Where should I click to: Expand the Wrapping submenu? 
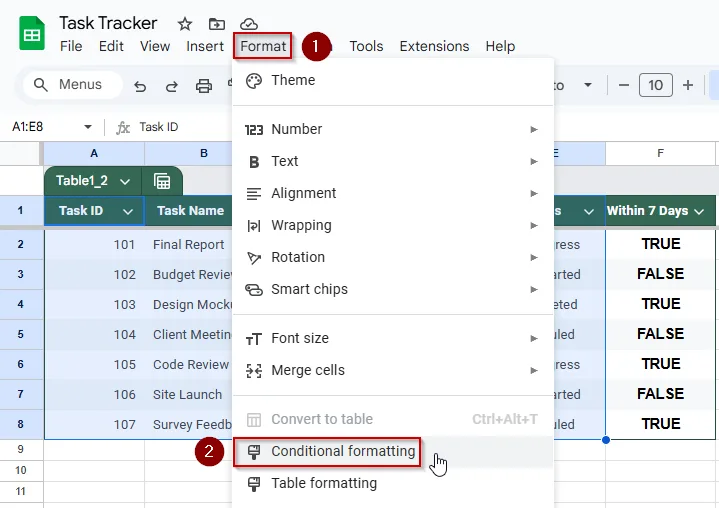pyautogui.click(x=393, y=226)
